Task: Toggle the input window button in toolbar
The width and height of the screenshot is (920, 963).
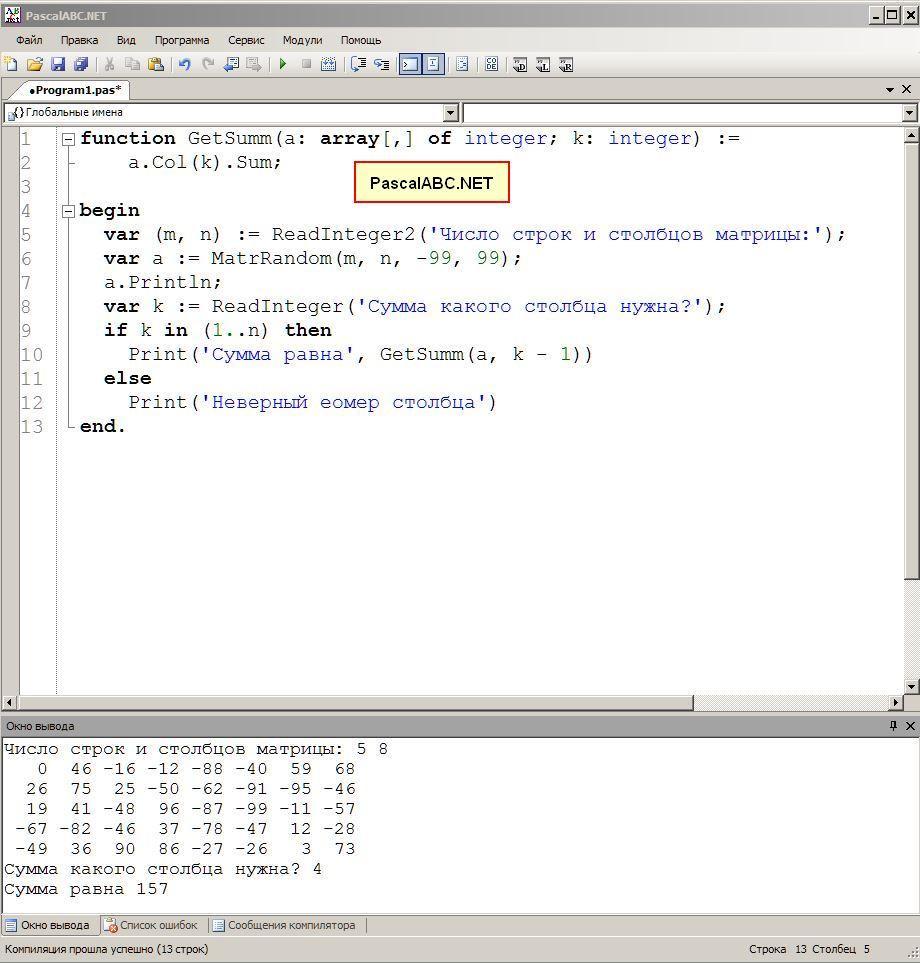Action: pyautogui.click(x=433, y=65)
